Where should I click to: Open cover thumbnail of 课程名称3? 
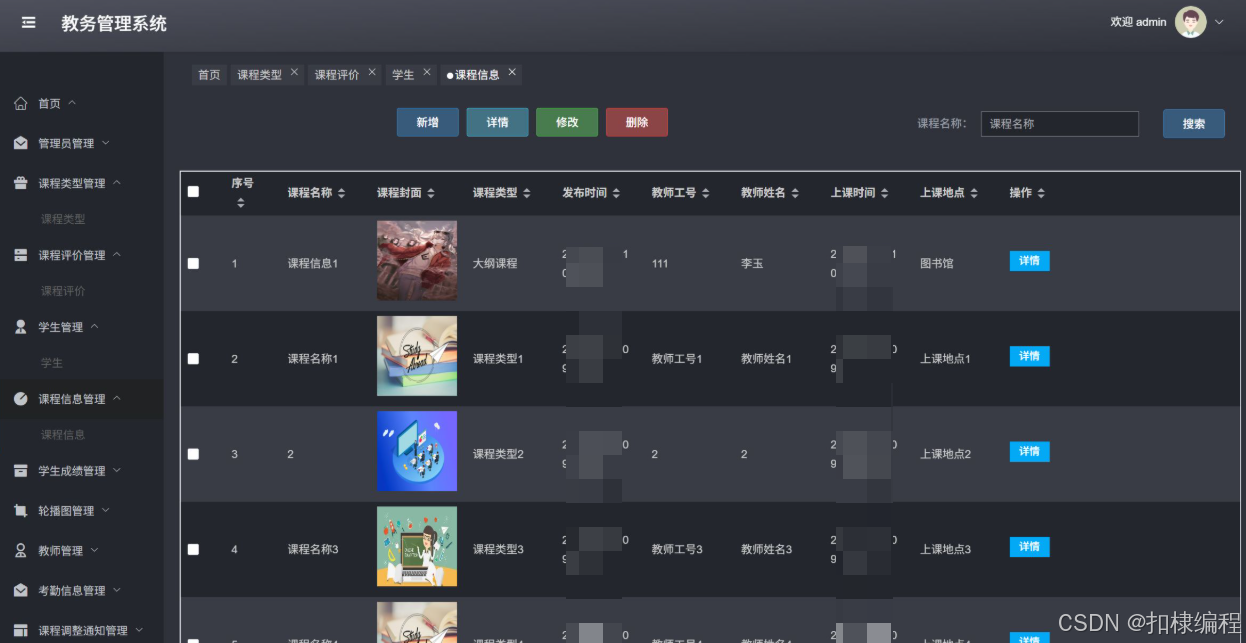click(417, 546)
